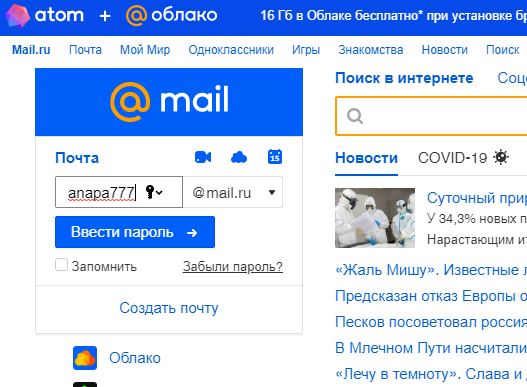The height and width of the screenshot is (387, 527).
Task: Open the video calls camera icon
Action: coord(203,157)
